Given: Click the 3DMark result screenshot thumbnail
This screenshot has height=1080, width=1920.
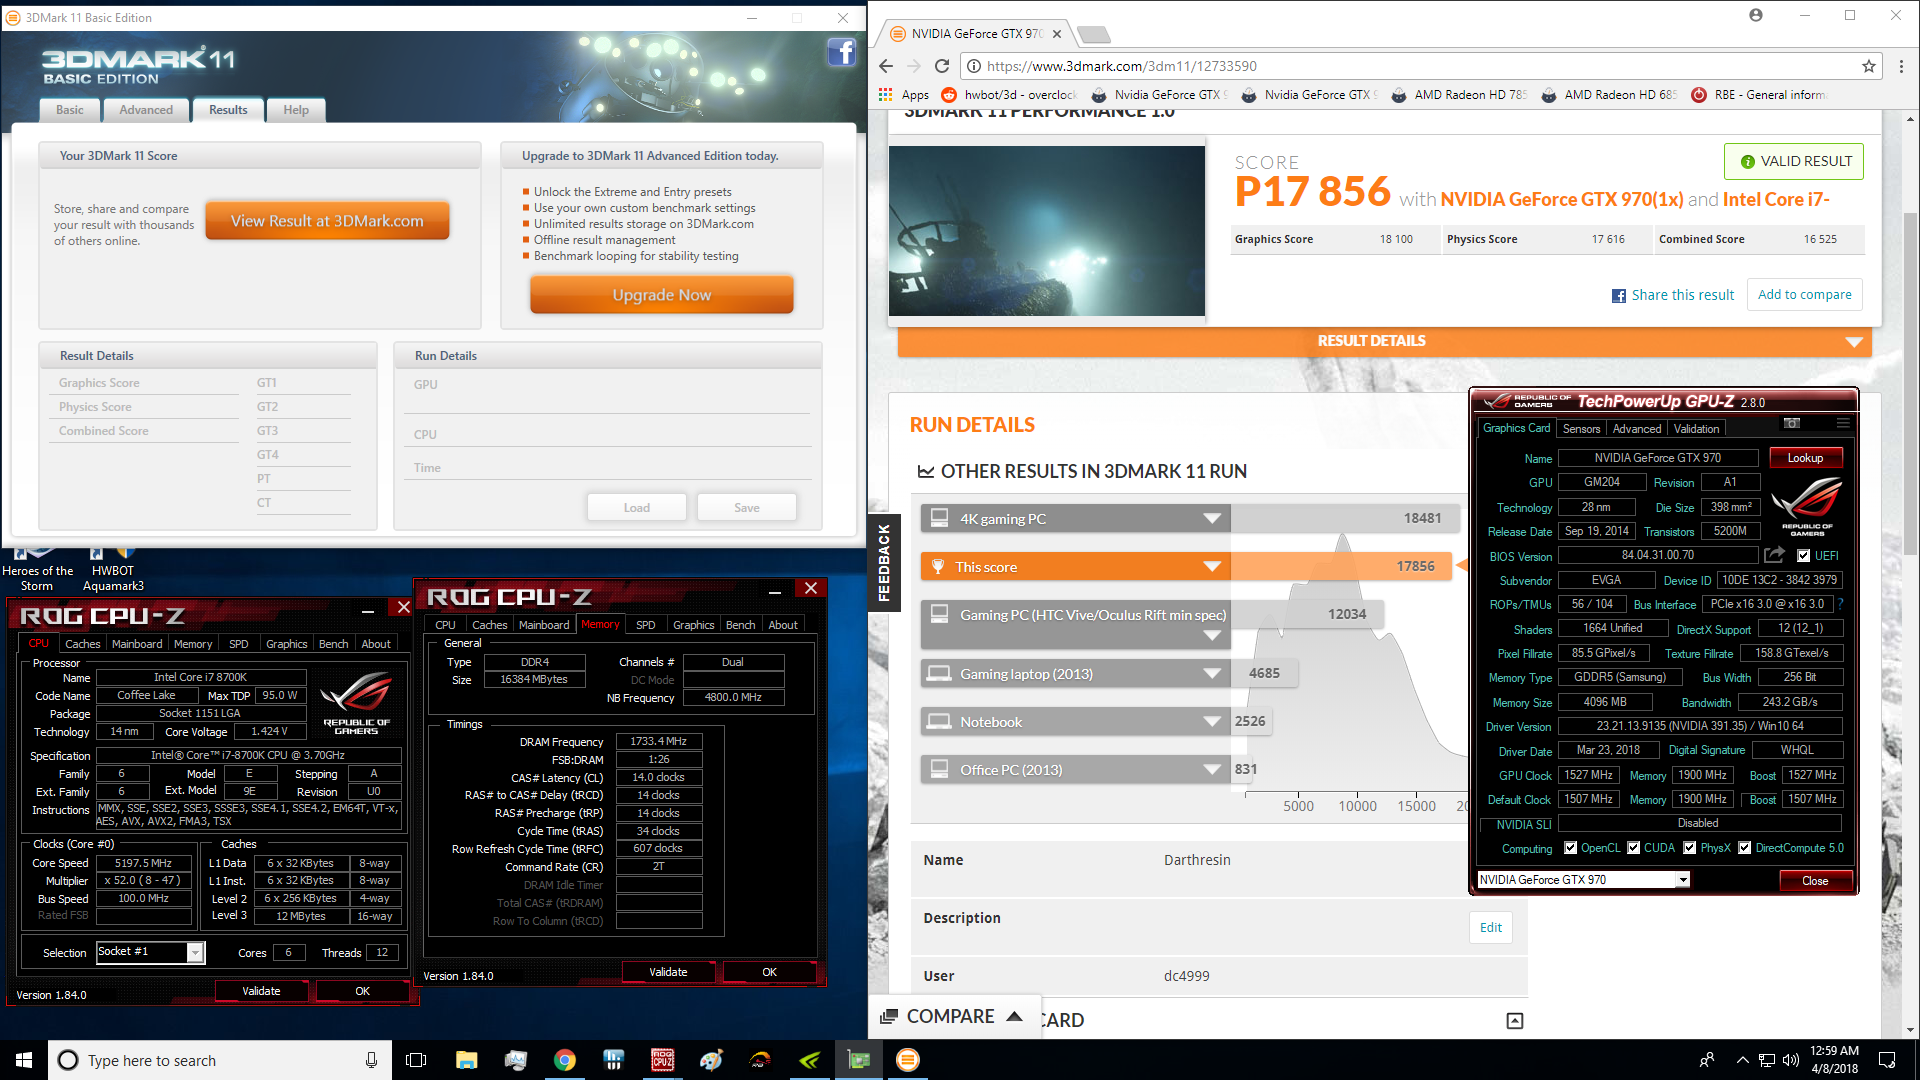Looking at the screenshot, I should (1047, 231).
